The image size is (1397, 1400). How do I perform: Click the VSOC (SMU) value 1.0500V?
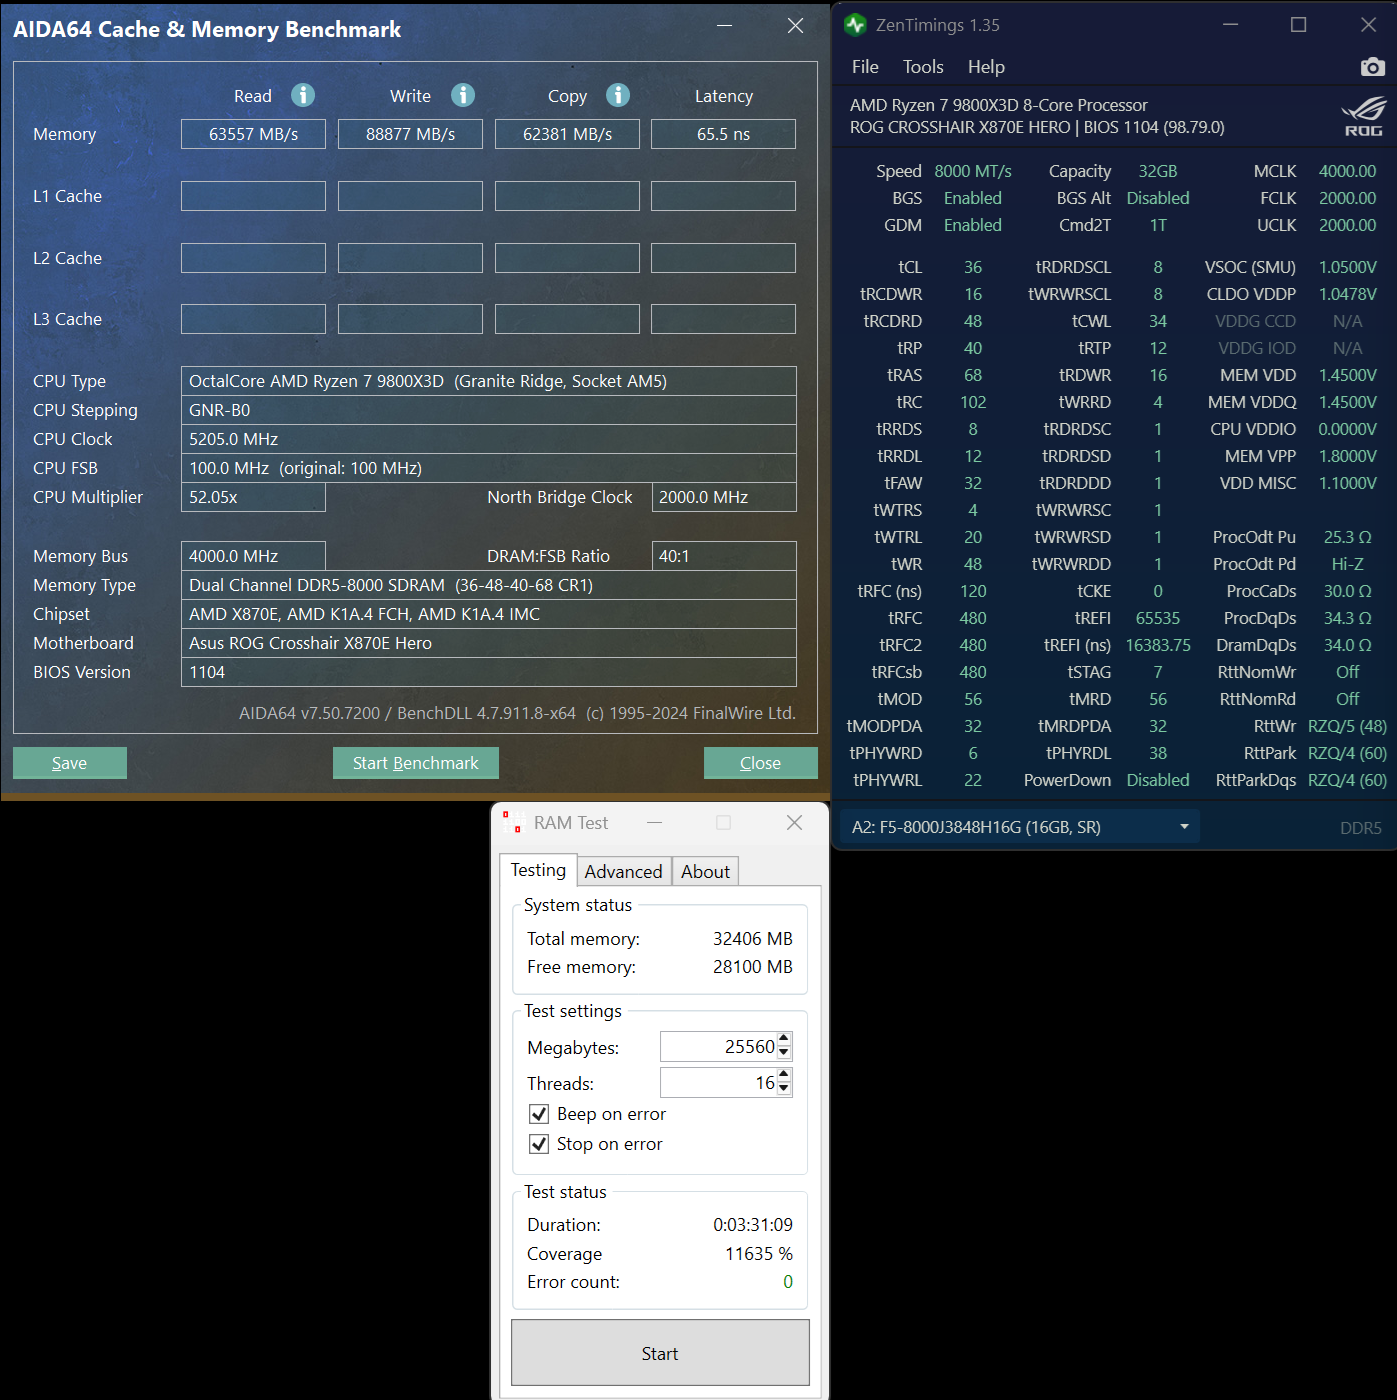[1347, 267]
